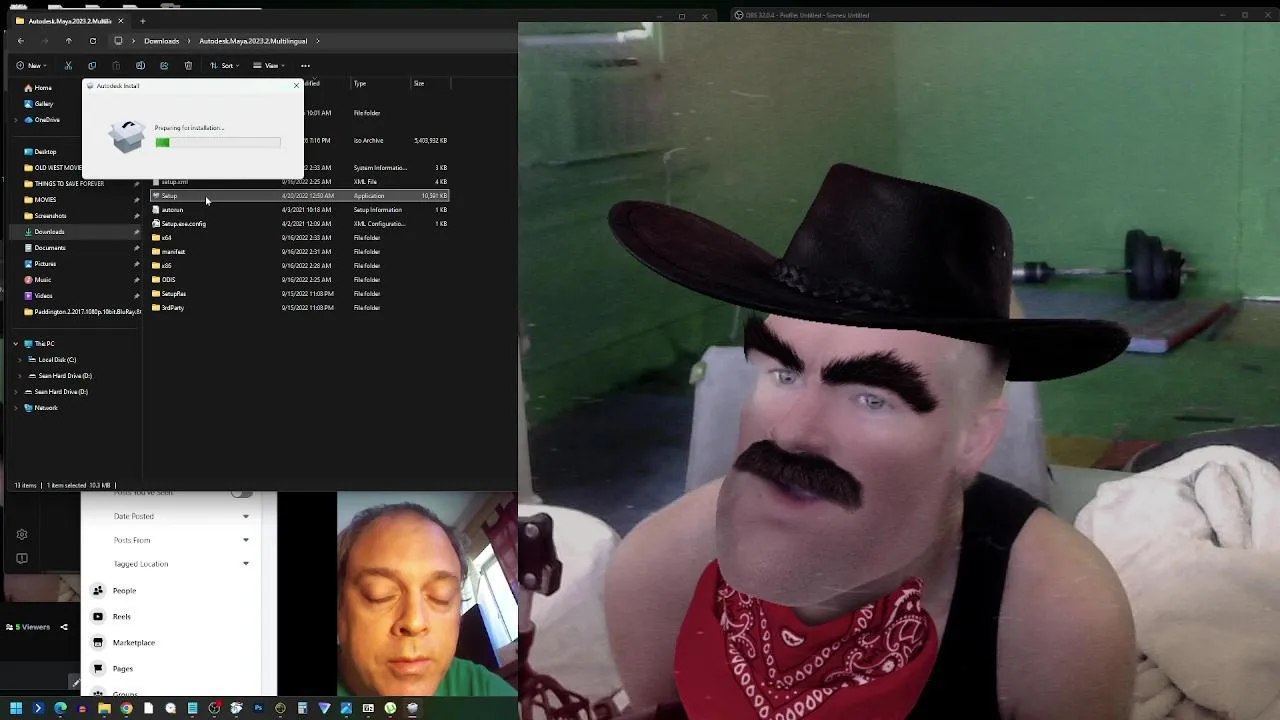
Task: Expand the Local Disk (C:) node
Action: coord(19,360)
